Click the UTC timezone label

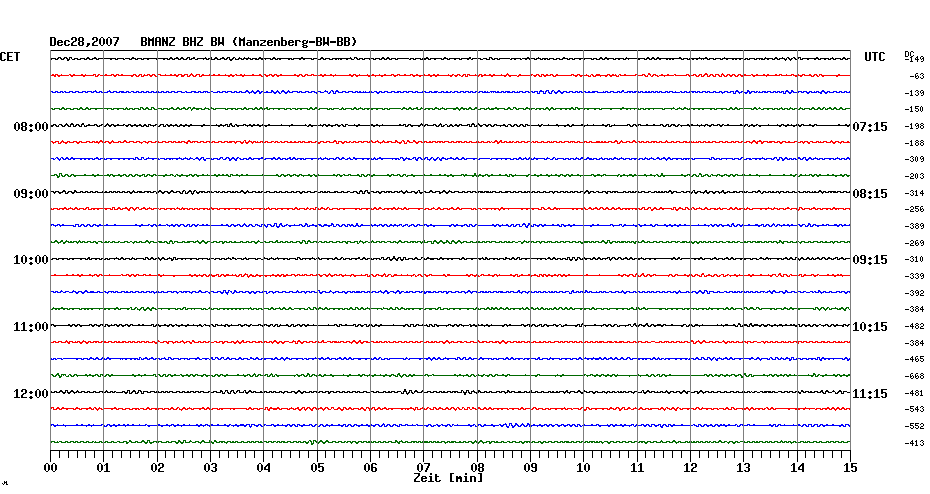click(874, 57)
